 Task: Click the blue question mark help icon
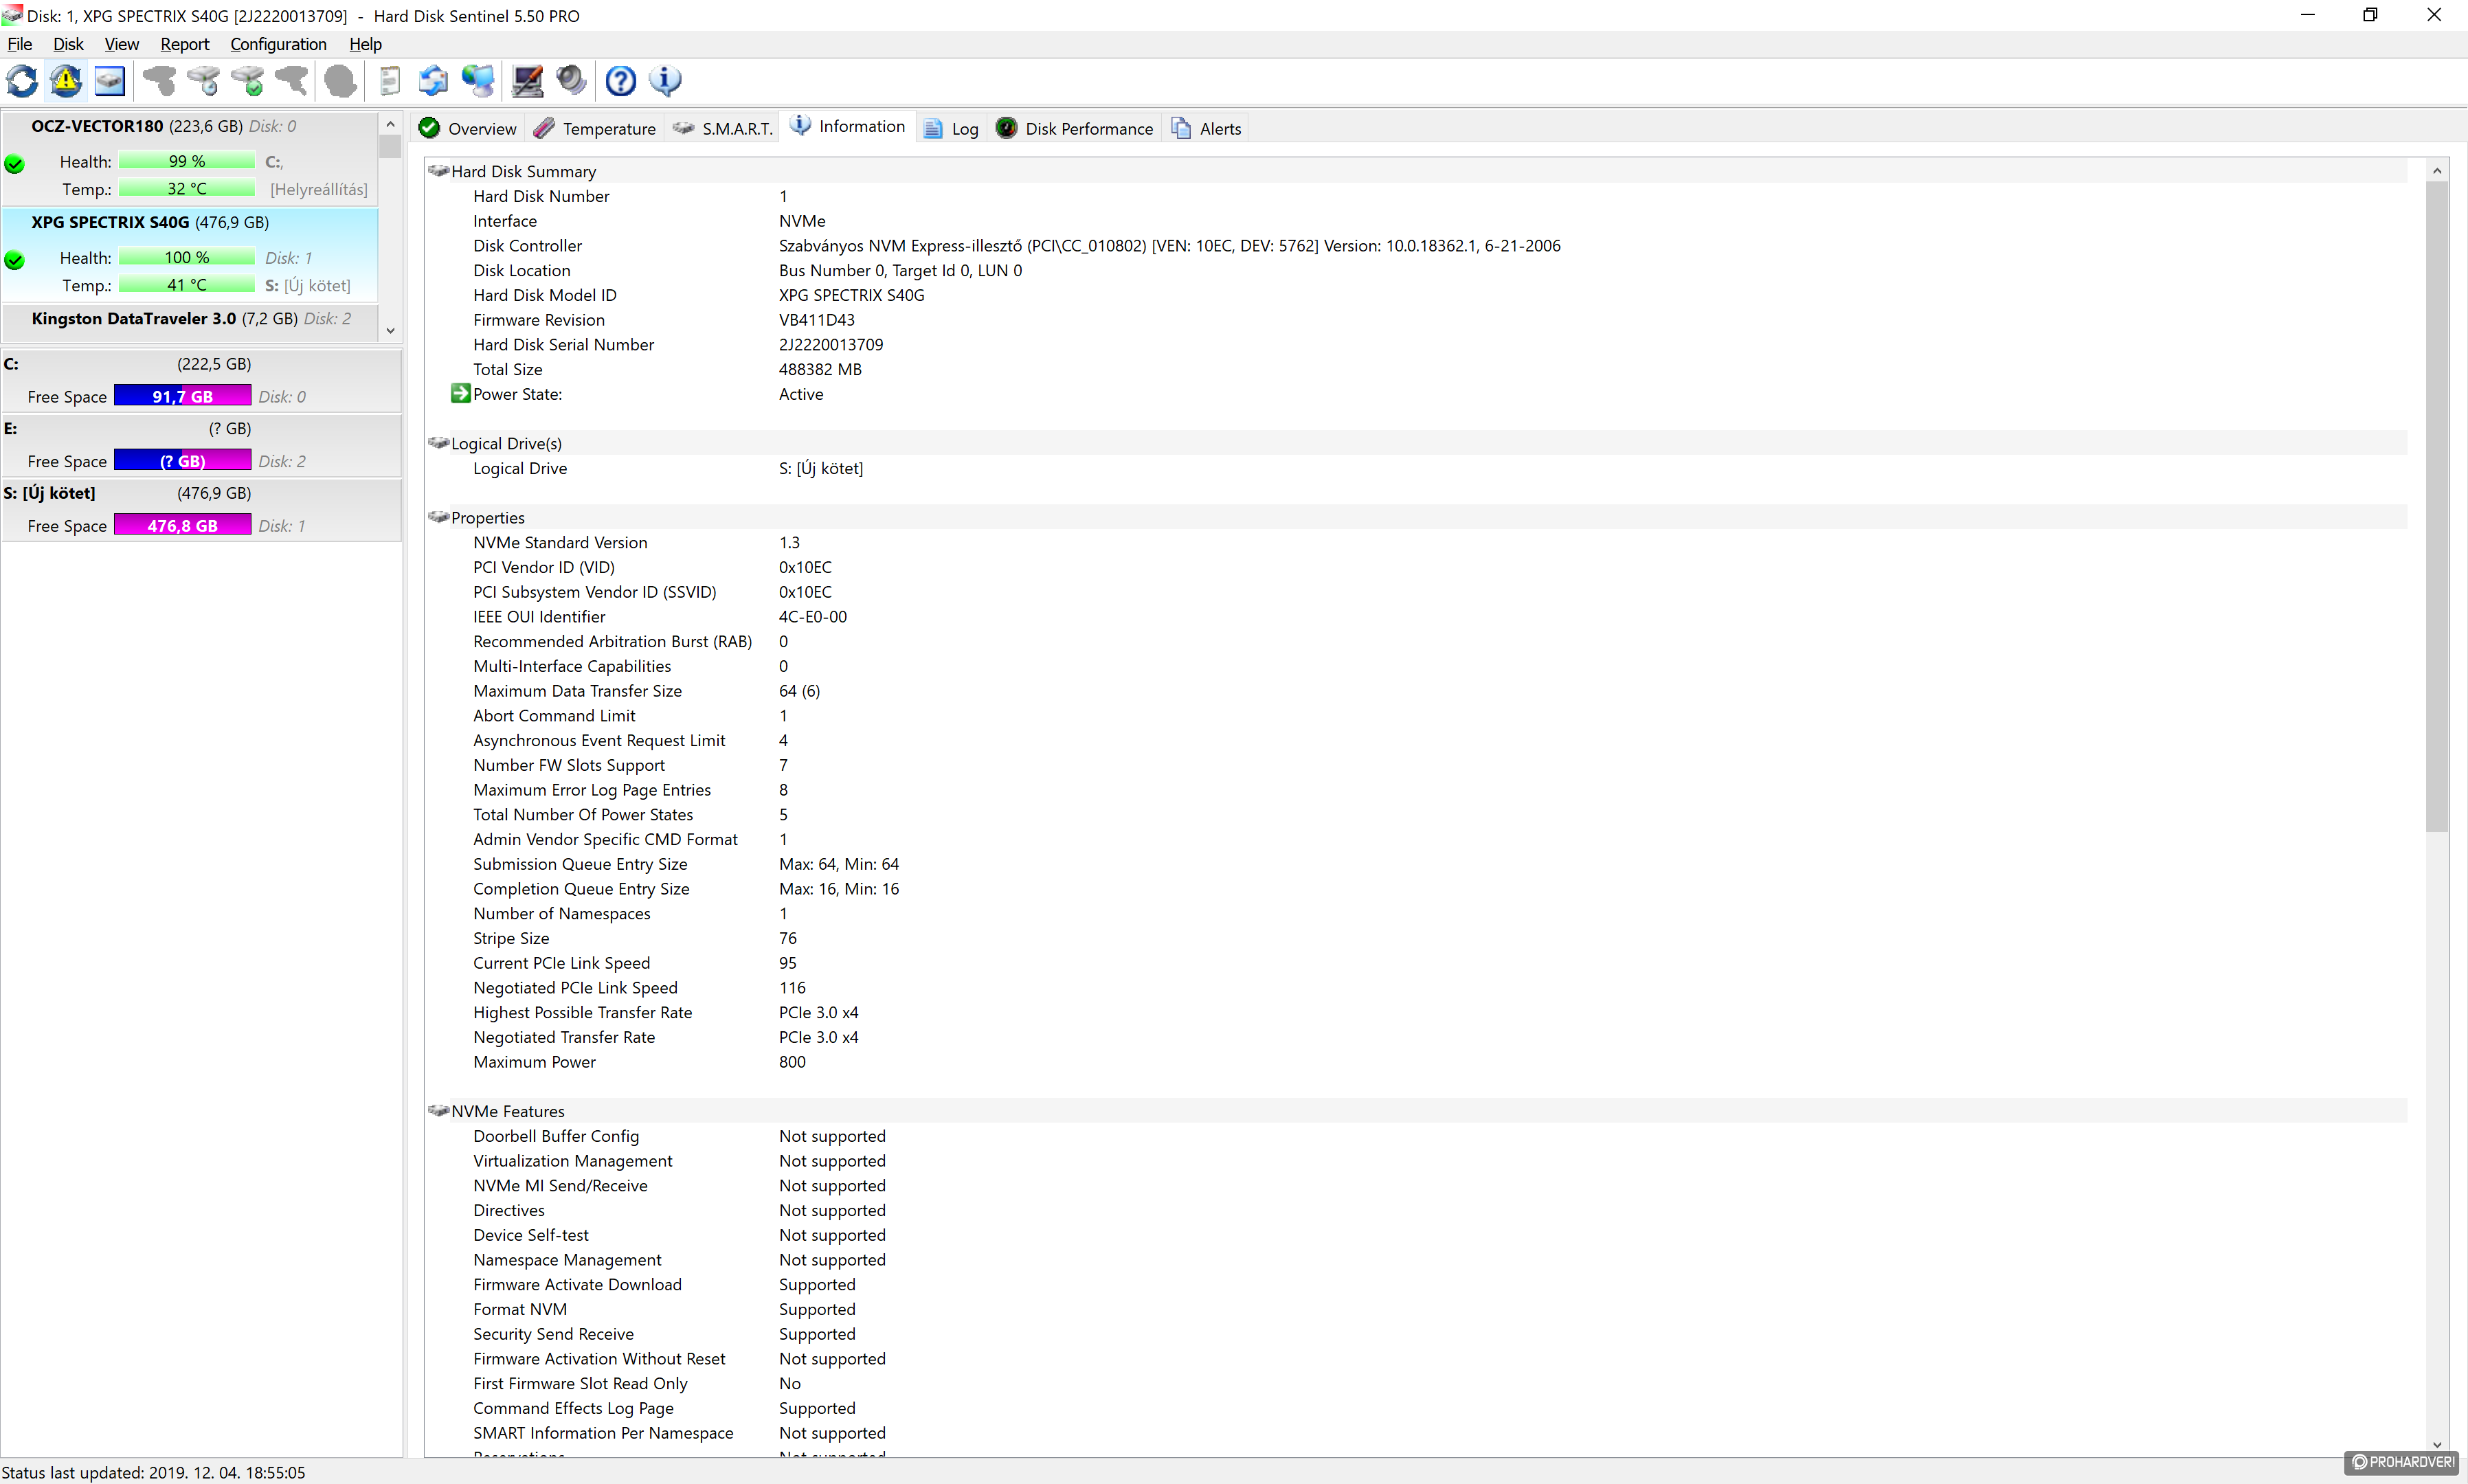(x=621, y=81)
